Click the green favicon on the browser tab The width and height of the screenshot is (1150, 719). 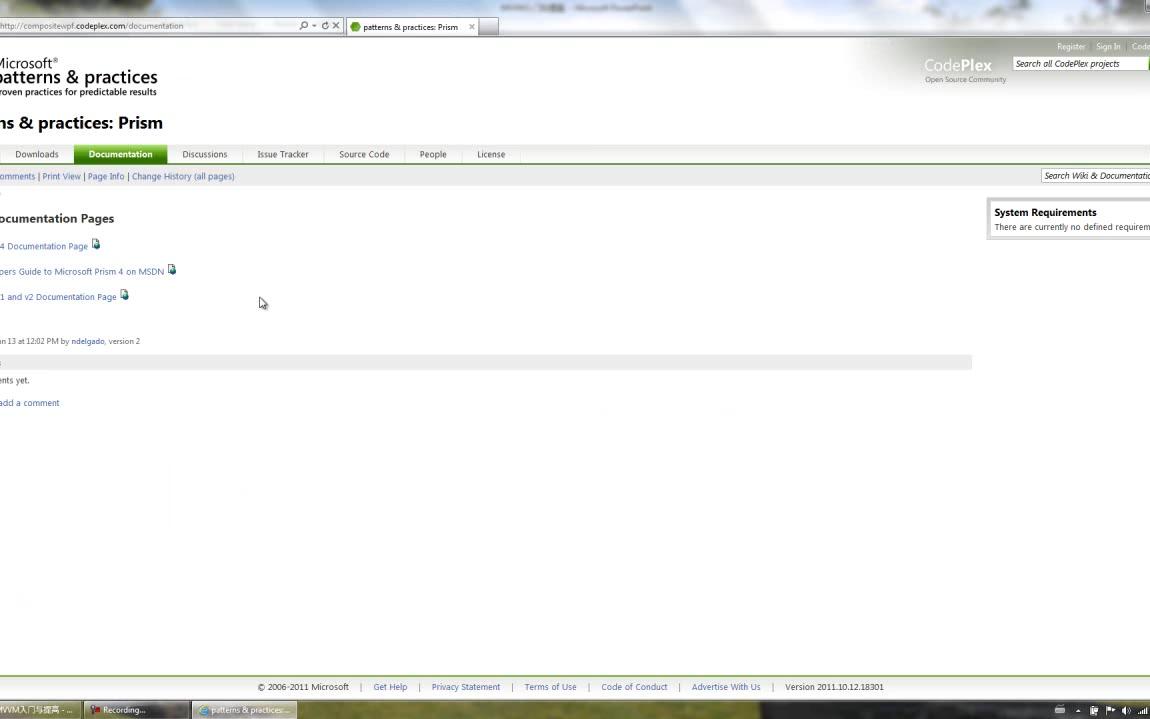pyautogui.click(x=356, y=26)
